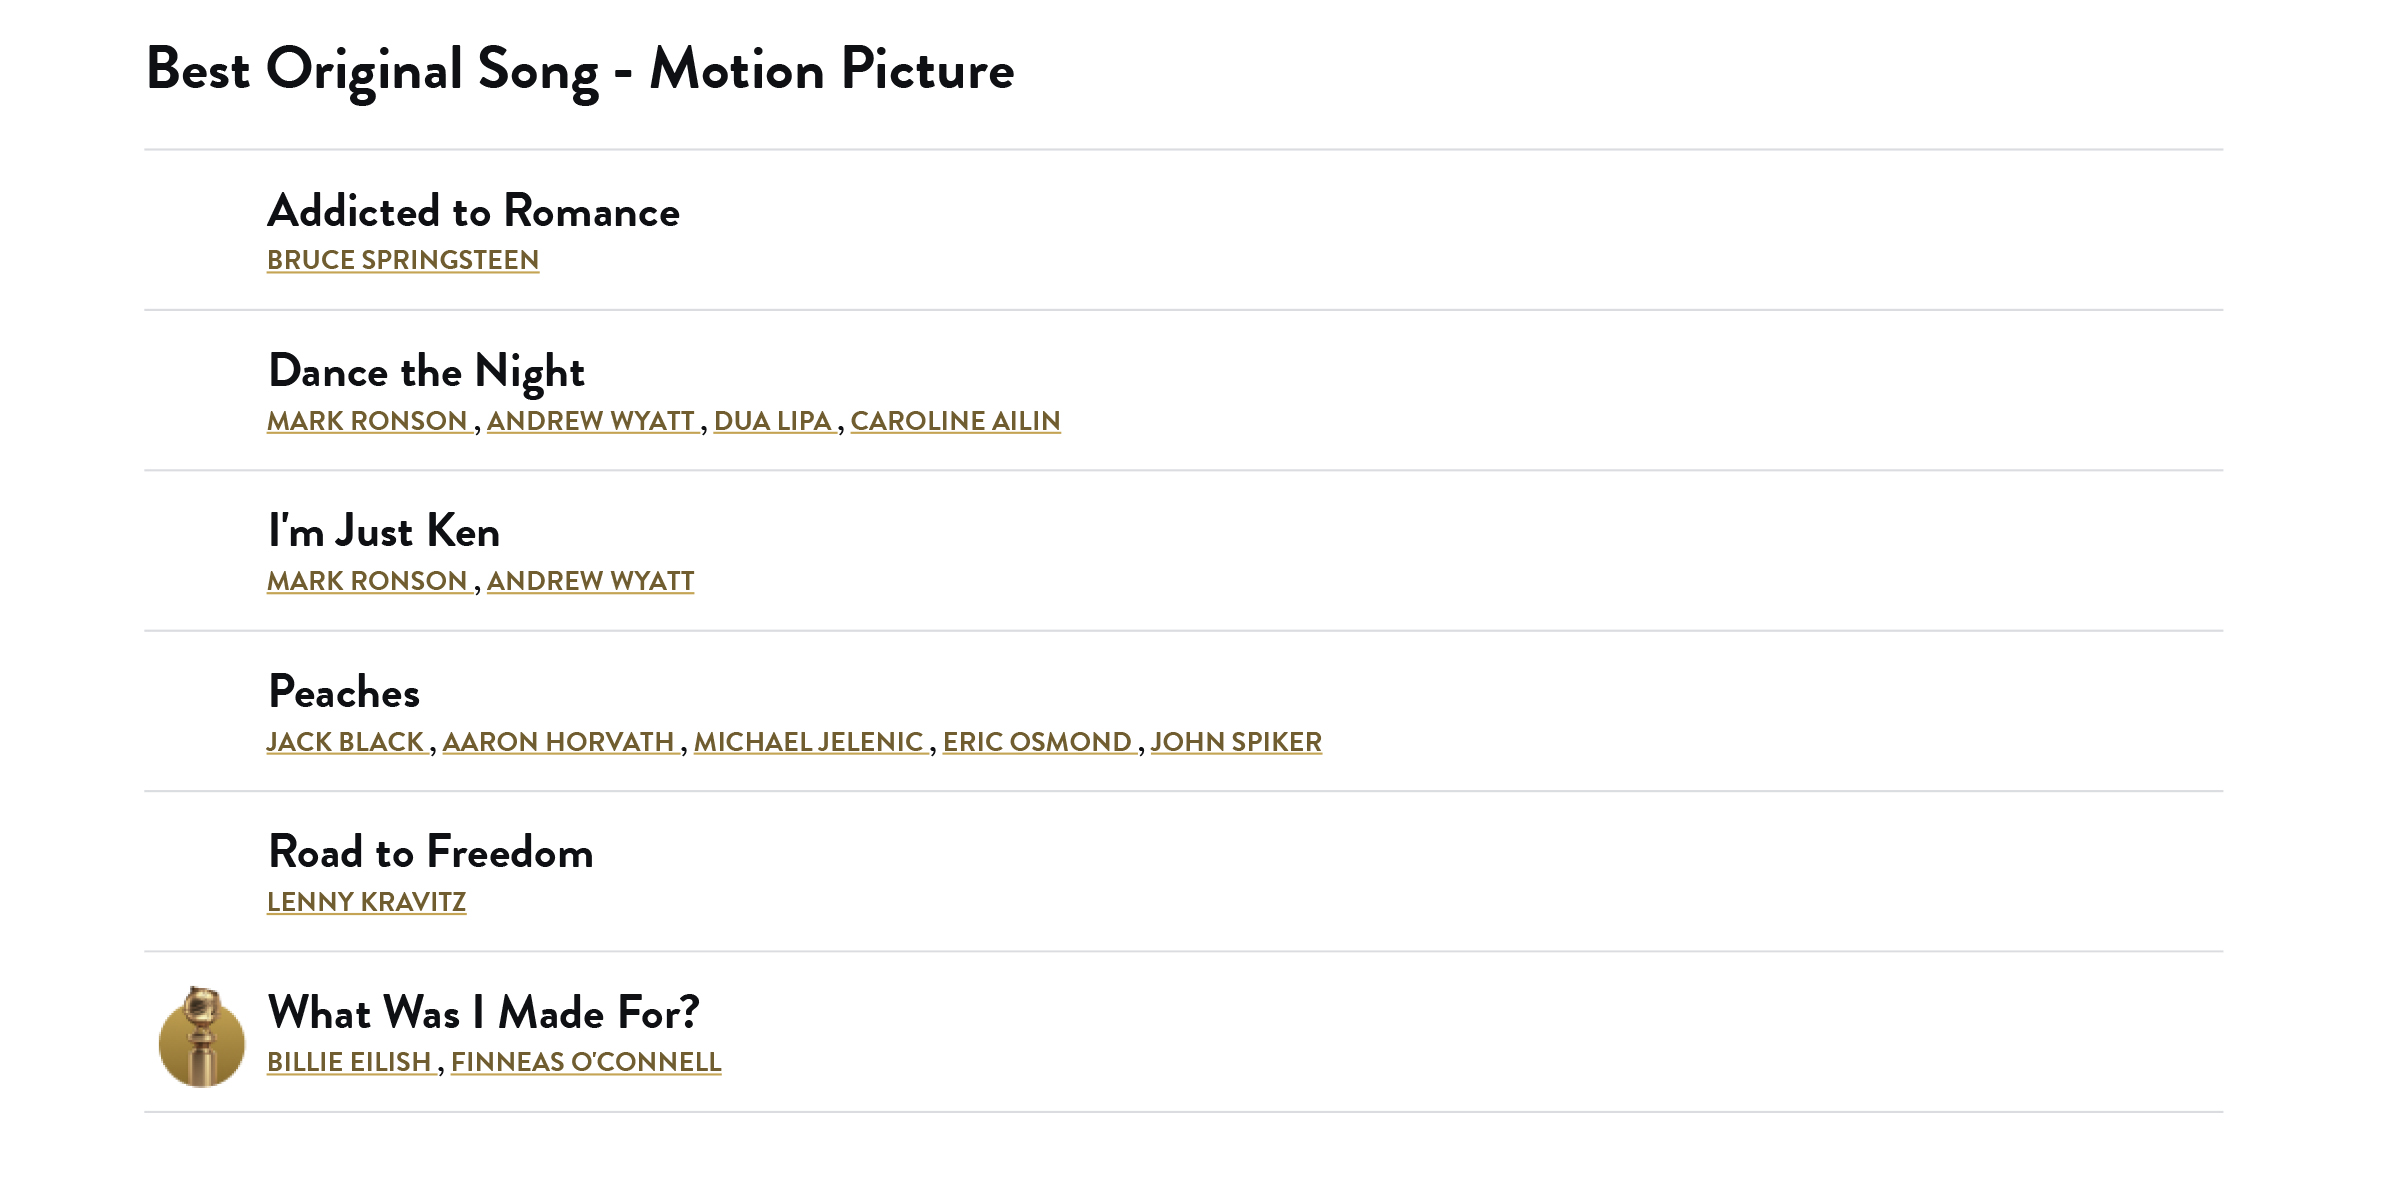Screen dimensions: 2403x1196
Task: Click the "What Was I Made For?" song title
Action: 484,1012
